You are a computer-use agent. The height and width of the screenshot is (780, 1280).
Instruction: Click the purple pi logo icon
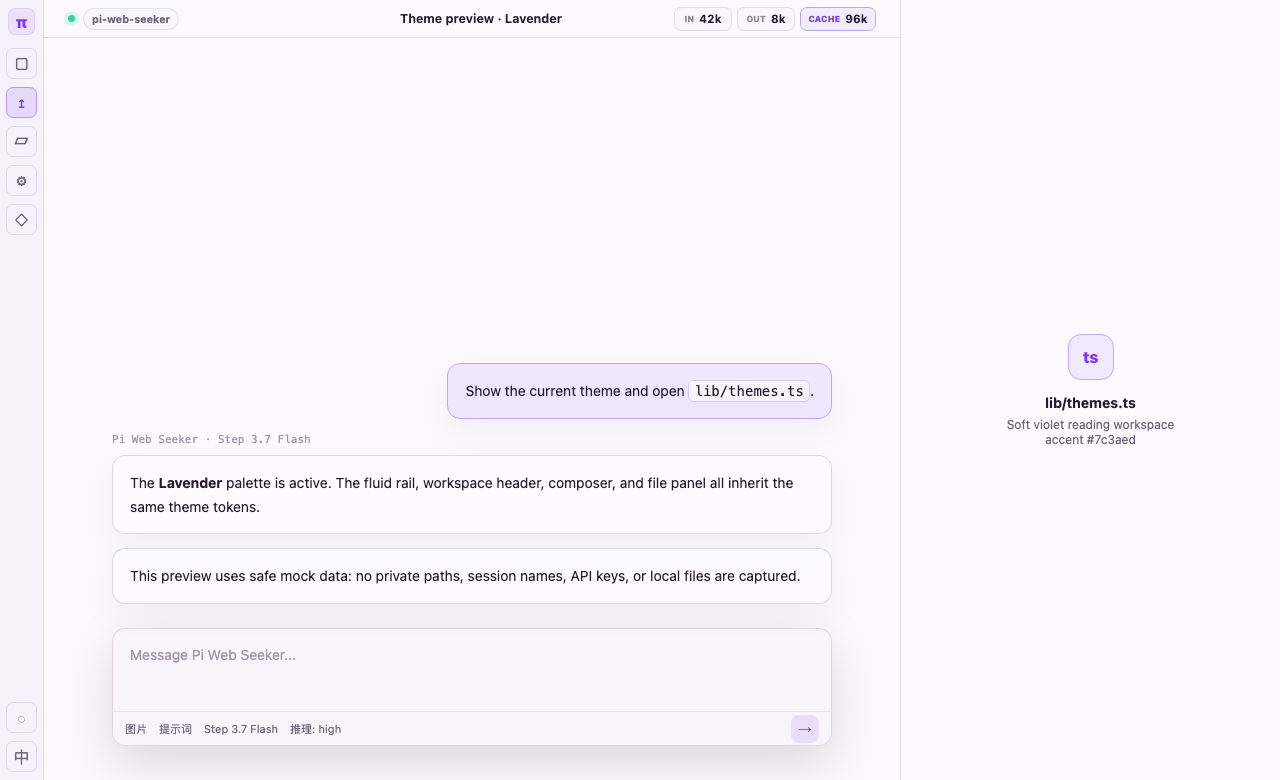point(21,22)
